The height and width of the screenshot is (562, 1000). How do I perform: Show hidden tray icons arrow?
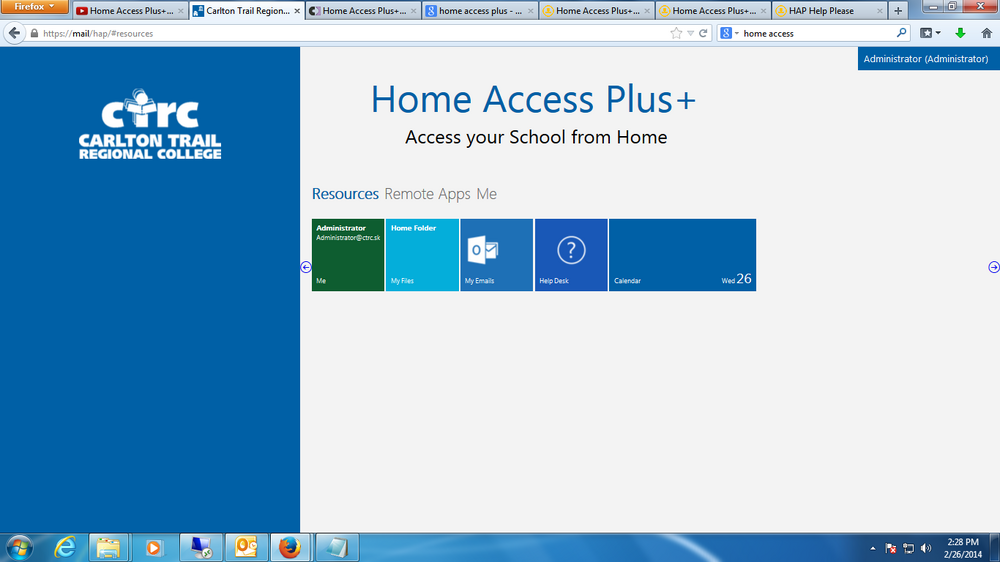[872, 549]
